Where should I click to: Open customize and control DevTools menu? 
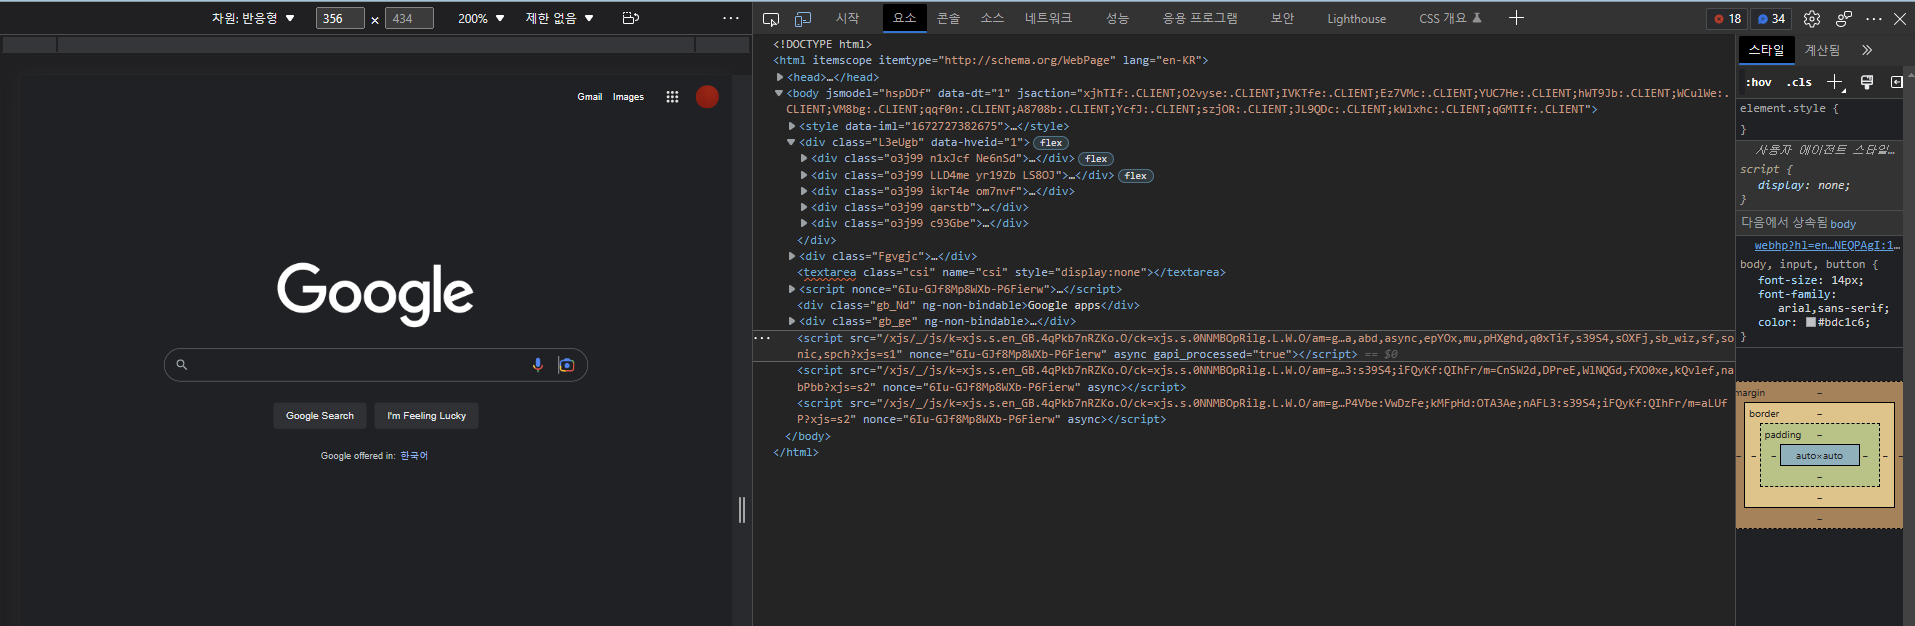point(1874,18)
